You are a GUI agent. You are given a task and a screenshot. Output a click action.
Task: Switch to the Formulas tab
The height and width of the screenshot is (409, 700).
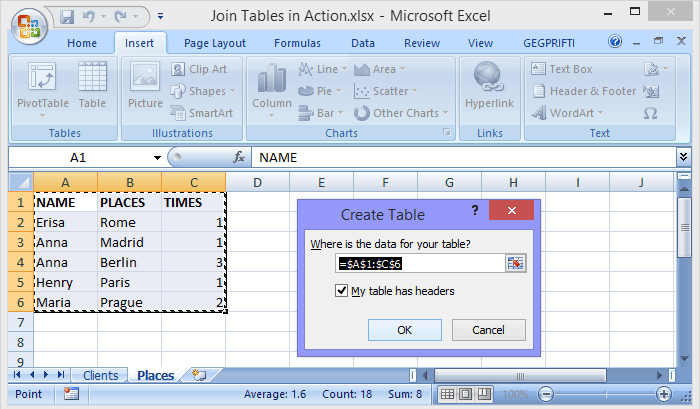coord(297,43)
